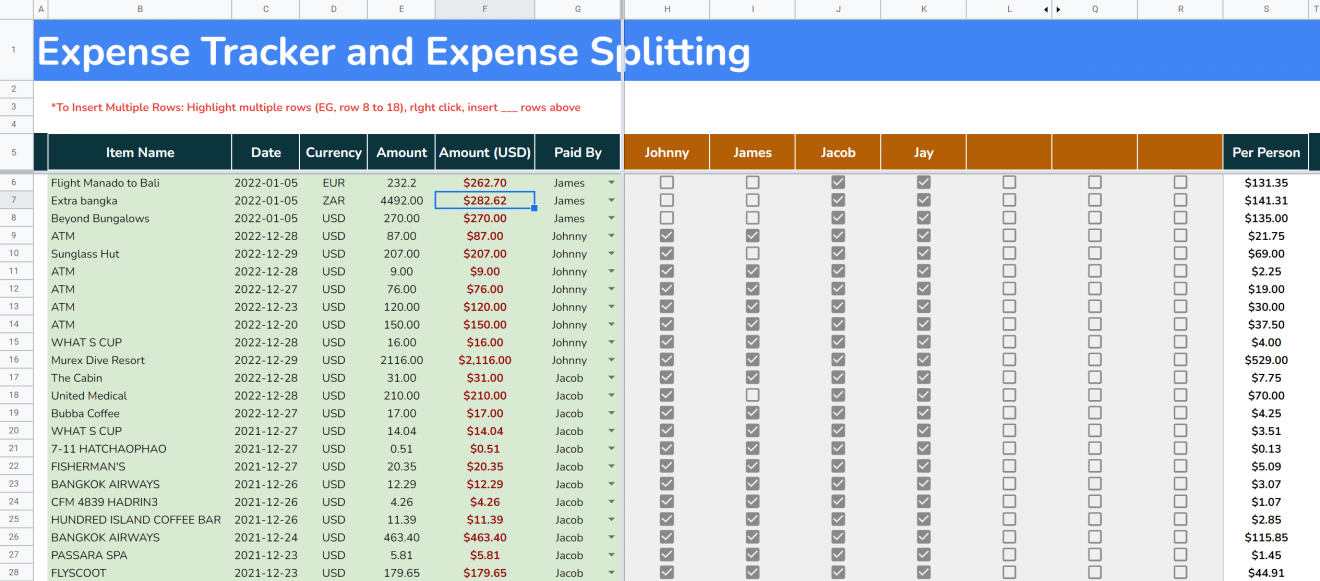Toggle Johnny checkbox for Sunglass Hut row

click(x=666, y=253)
